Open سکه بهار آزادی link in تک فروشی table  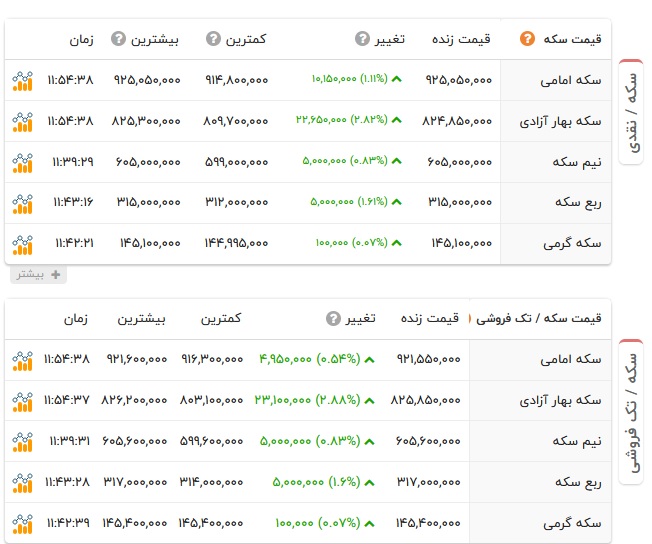click(x=560, y=401)
